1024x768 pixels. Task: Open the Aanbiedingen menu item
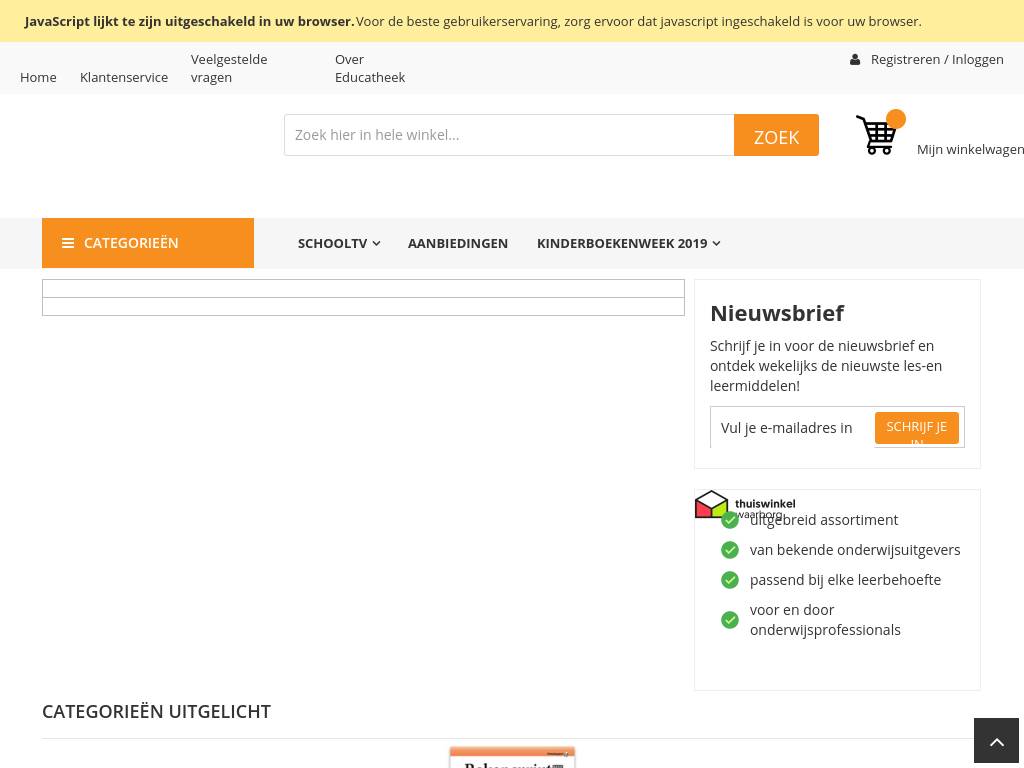(x=458, y=243)
